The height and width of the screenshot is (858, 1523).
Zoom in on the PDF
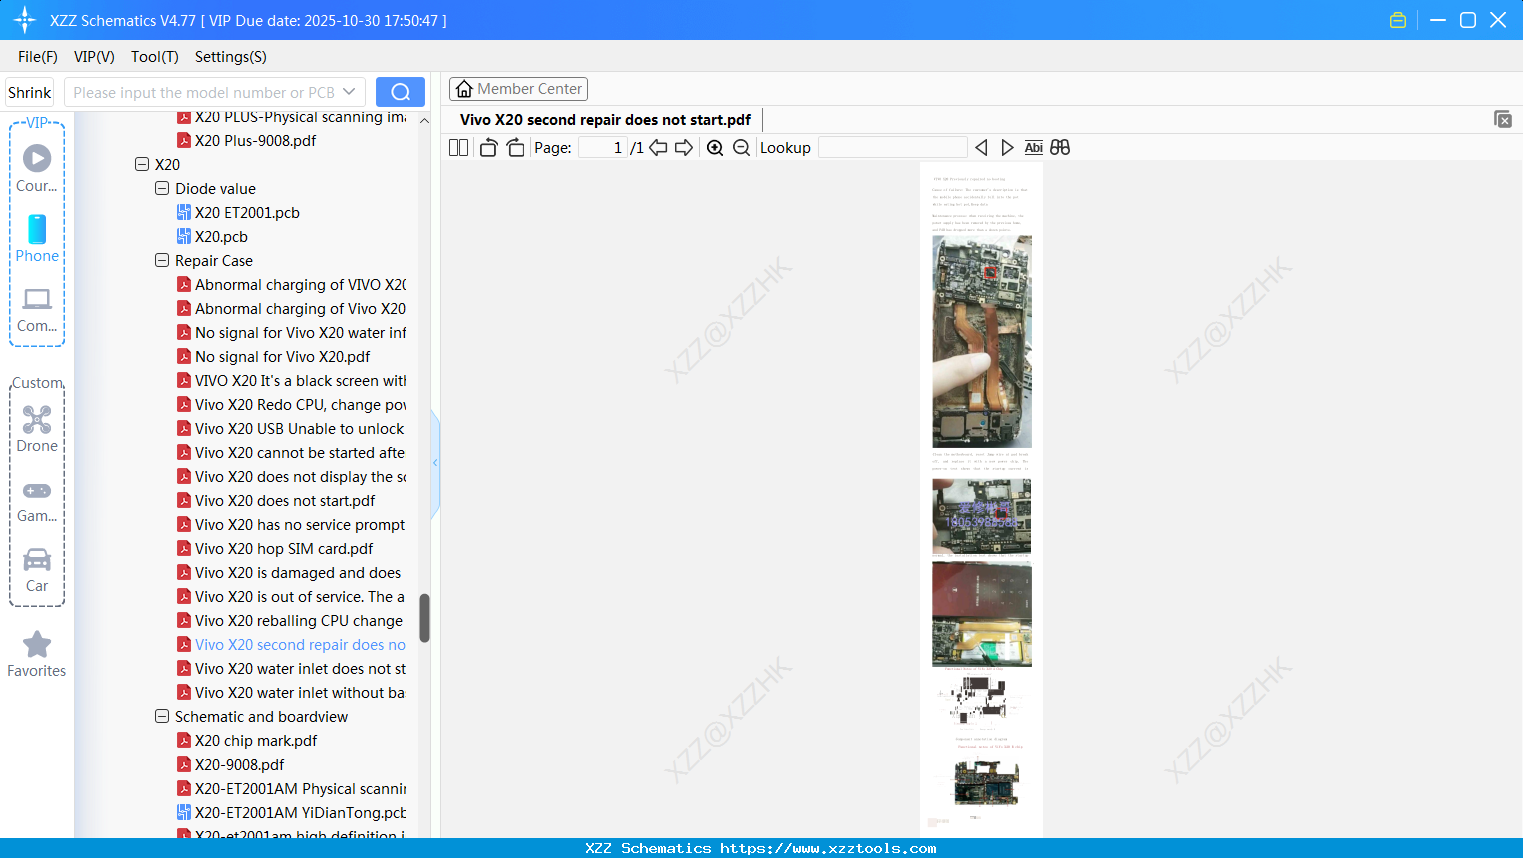[x=715, y=148]
